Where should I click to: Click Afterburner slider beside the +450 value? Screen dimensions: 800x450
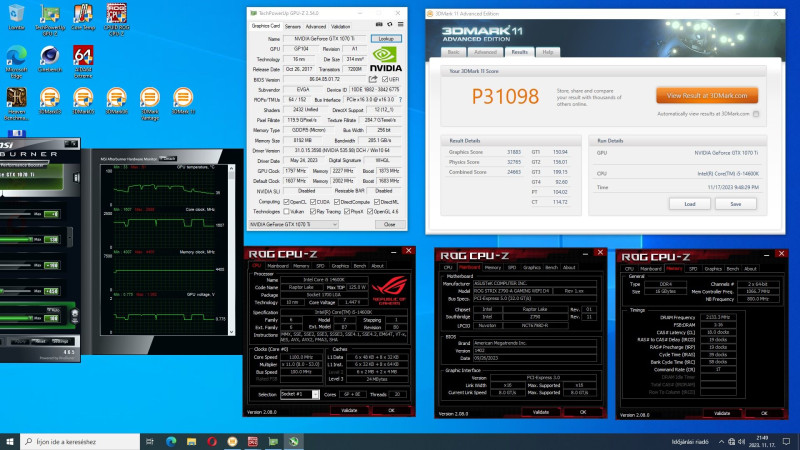pos(16,291)
